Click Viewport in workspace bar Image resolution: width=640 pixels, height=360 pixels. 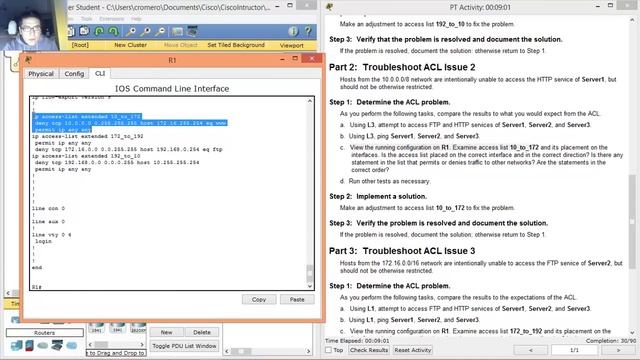click(x=291, y=45)
